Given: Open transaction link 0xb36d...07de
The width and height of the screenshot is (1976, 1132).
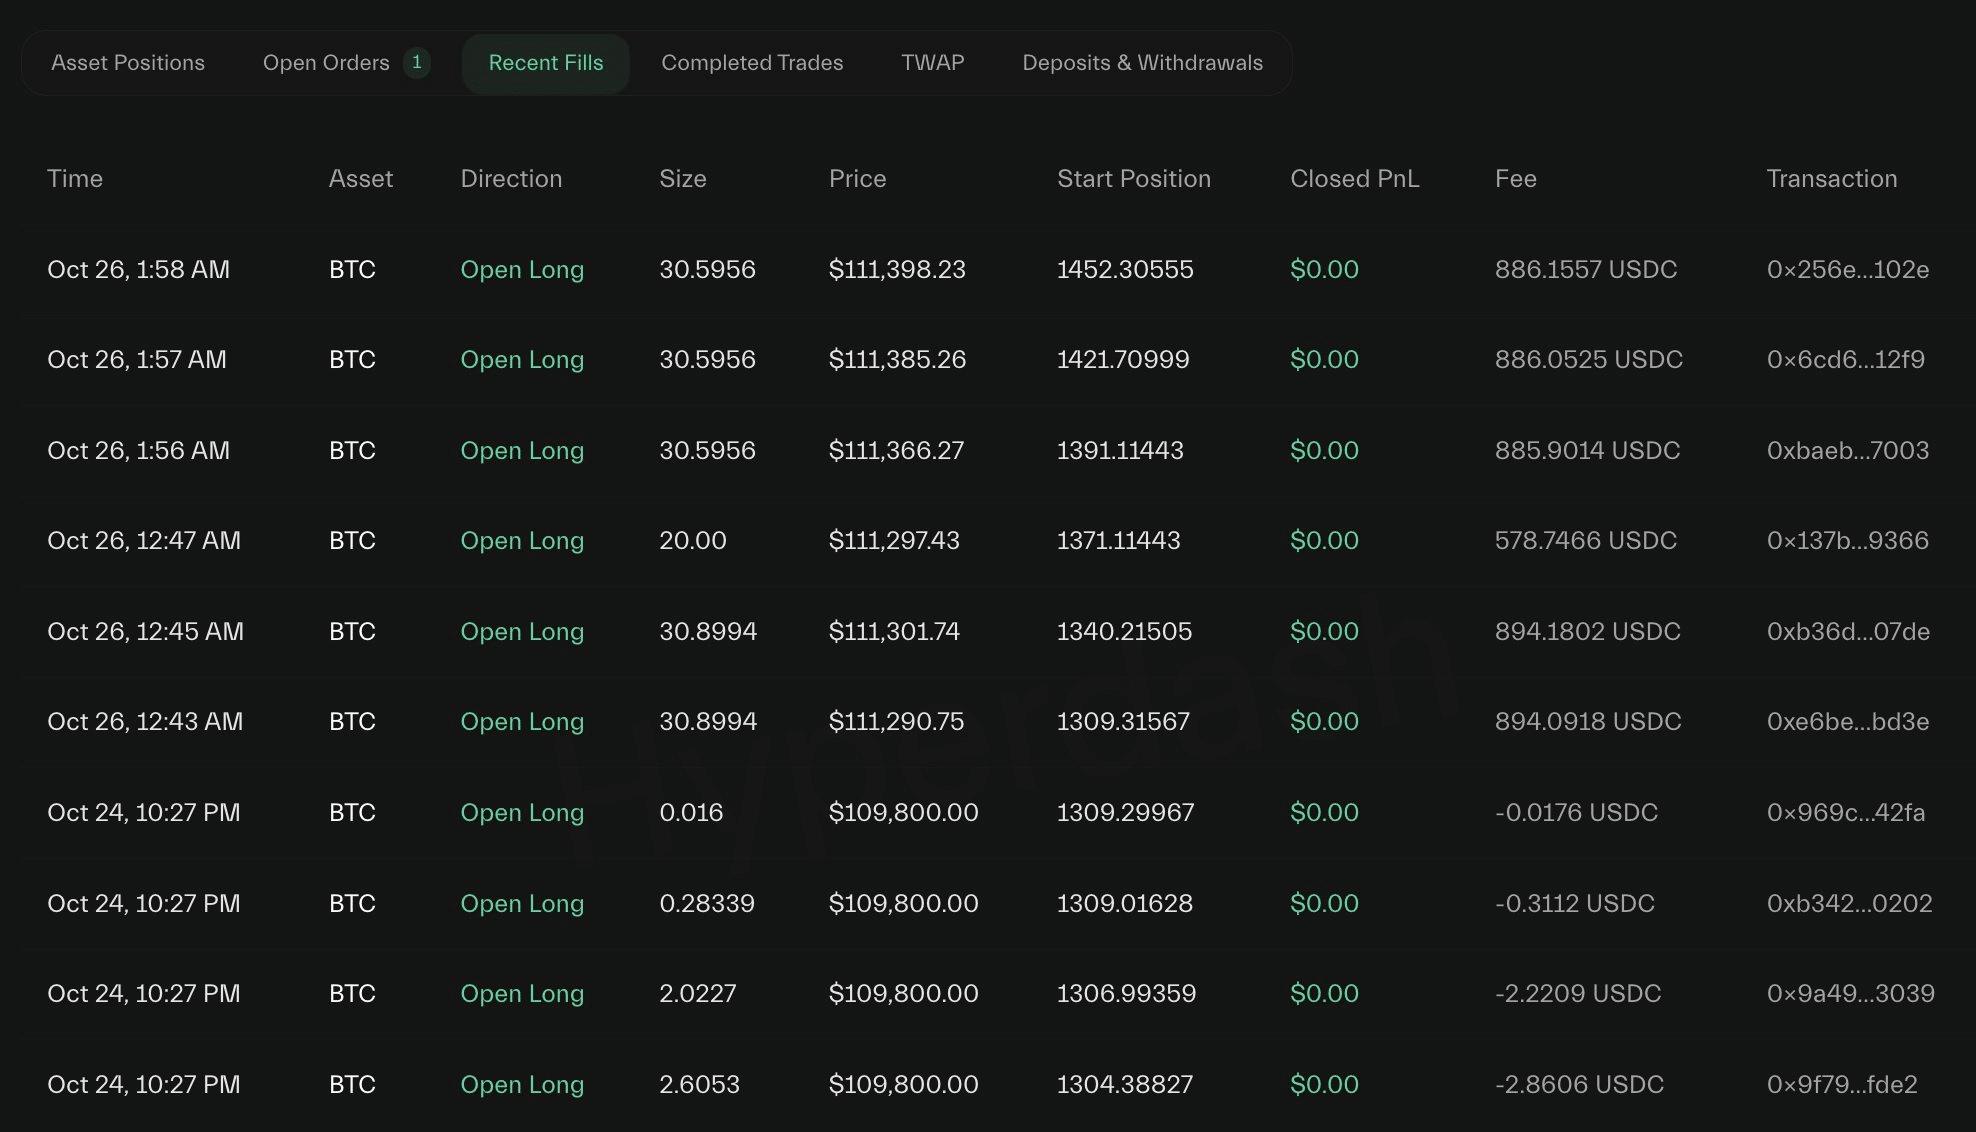Looking at the screenshot, I should coord(1848,632).
